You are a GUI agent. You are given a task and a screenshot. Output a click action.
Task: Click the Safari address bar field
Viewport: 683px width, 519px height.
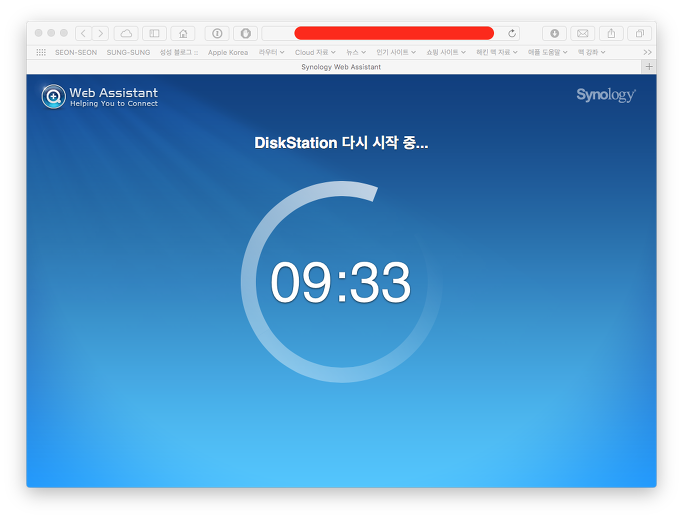390,33
